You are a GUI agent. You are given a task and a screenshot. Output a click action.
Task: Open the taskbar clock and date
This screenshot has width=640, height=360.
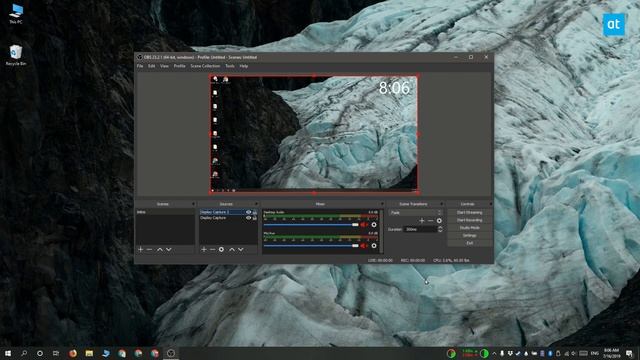pyautogui.click(x=611, y=353)
